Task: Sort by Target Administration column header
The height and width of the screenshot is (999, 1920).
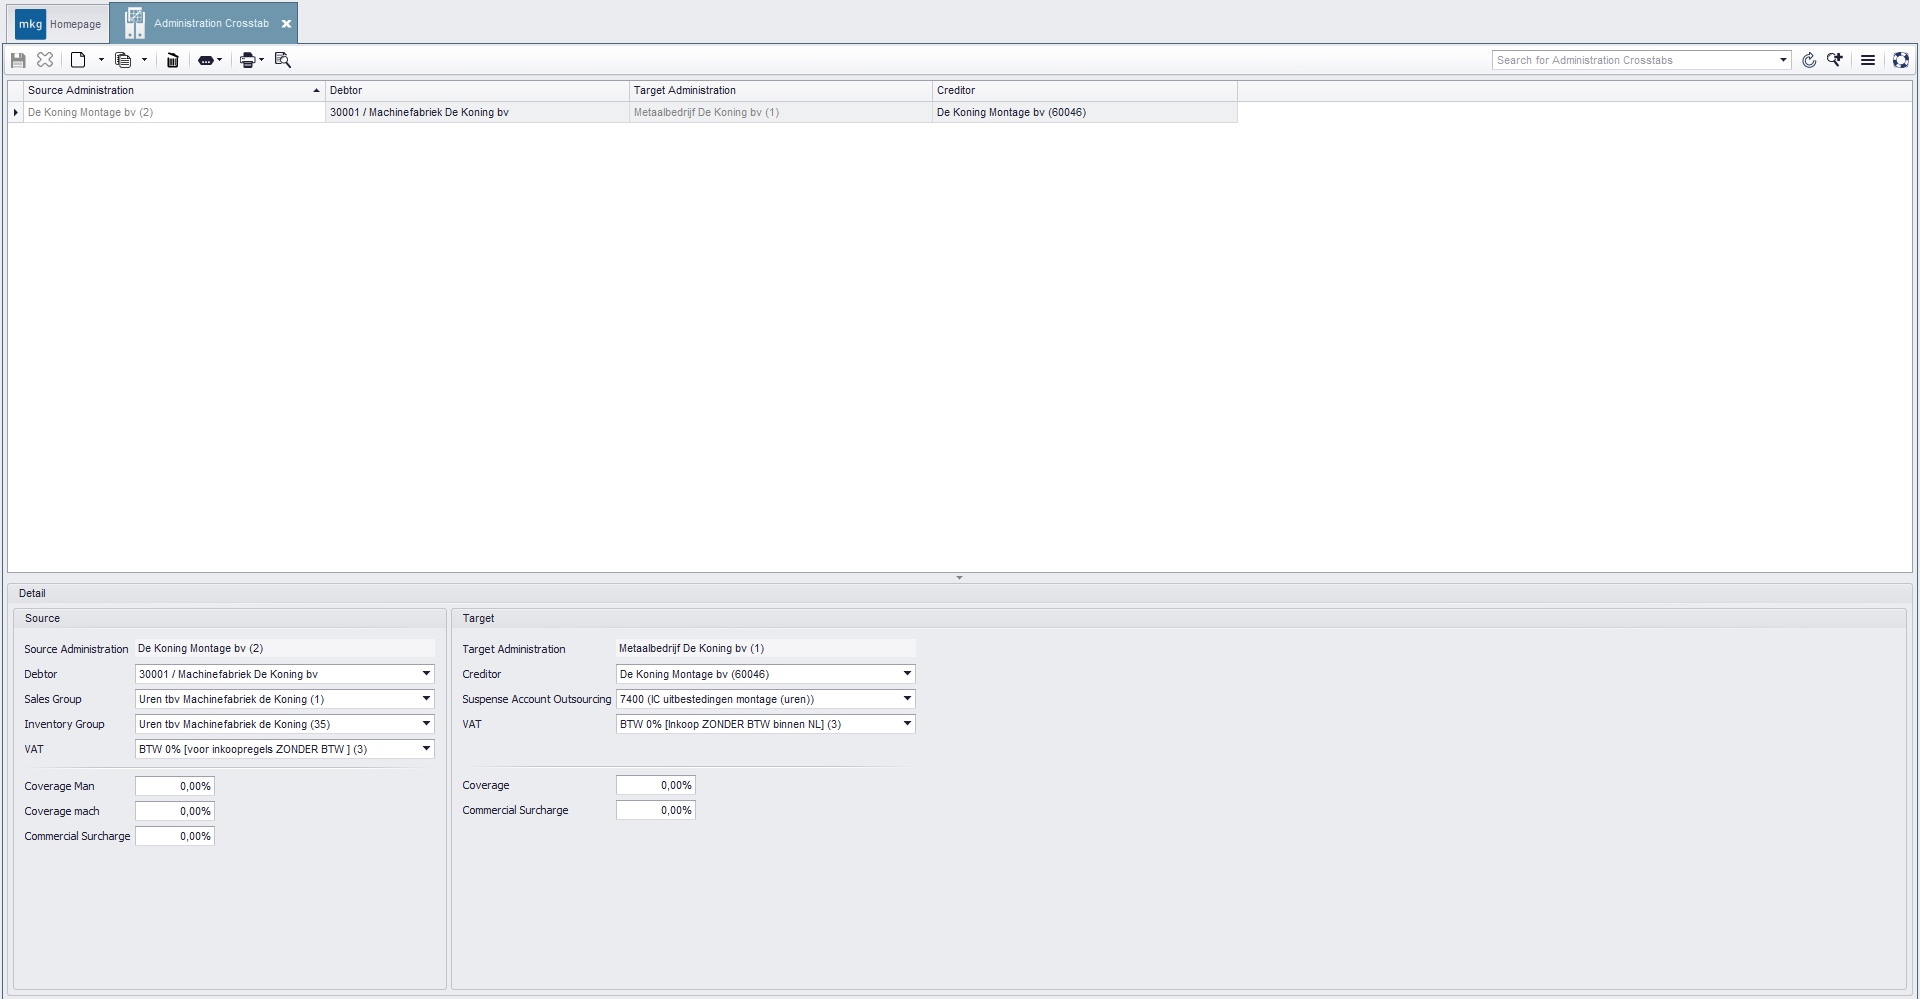Action: click(780, 90)
